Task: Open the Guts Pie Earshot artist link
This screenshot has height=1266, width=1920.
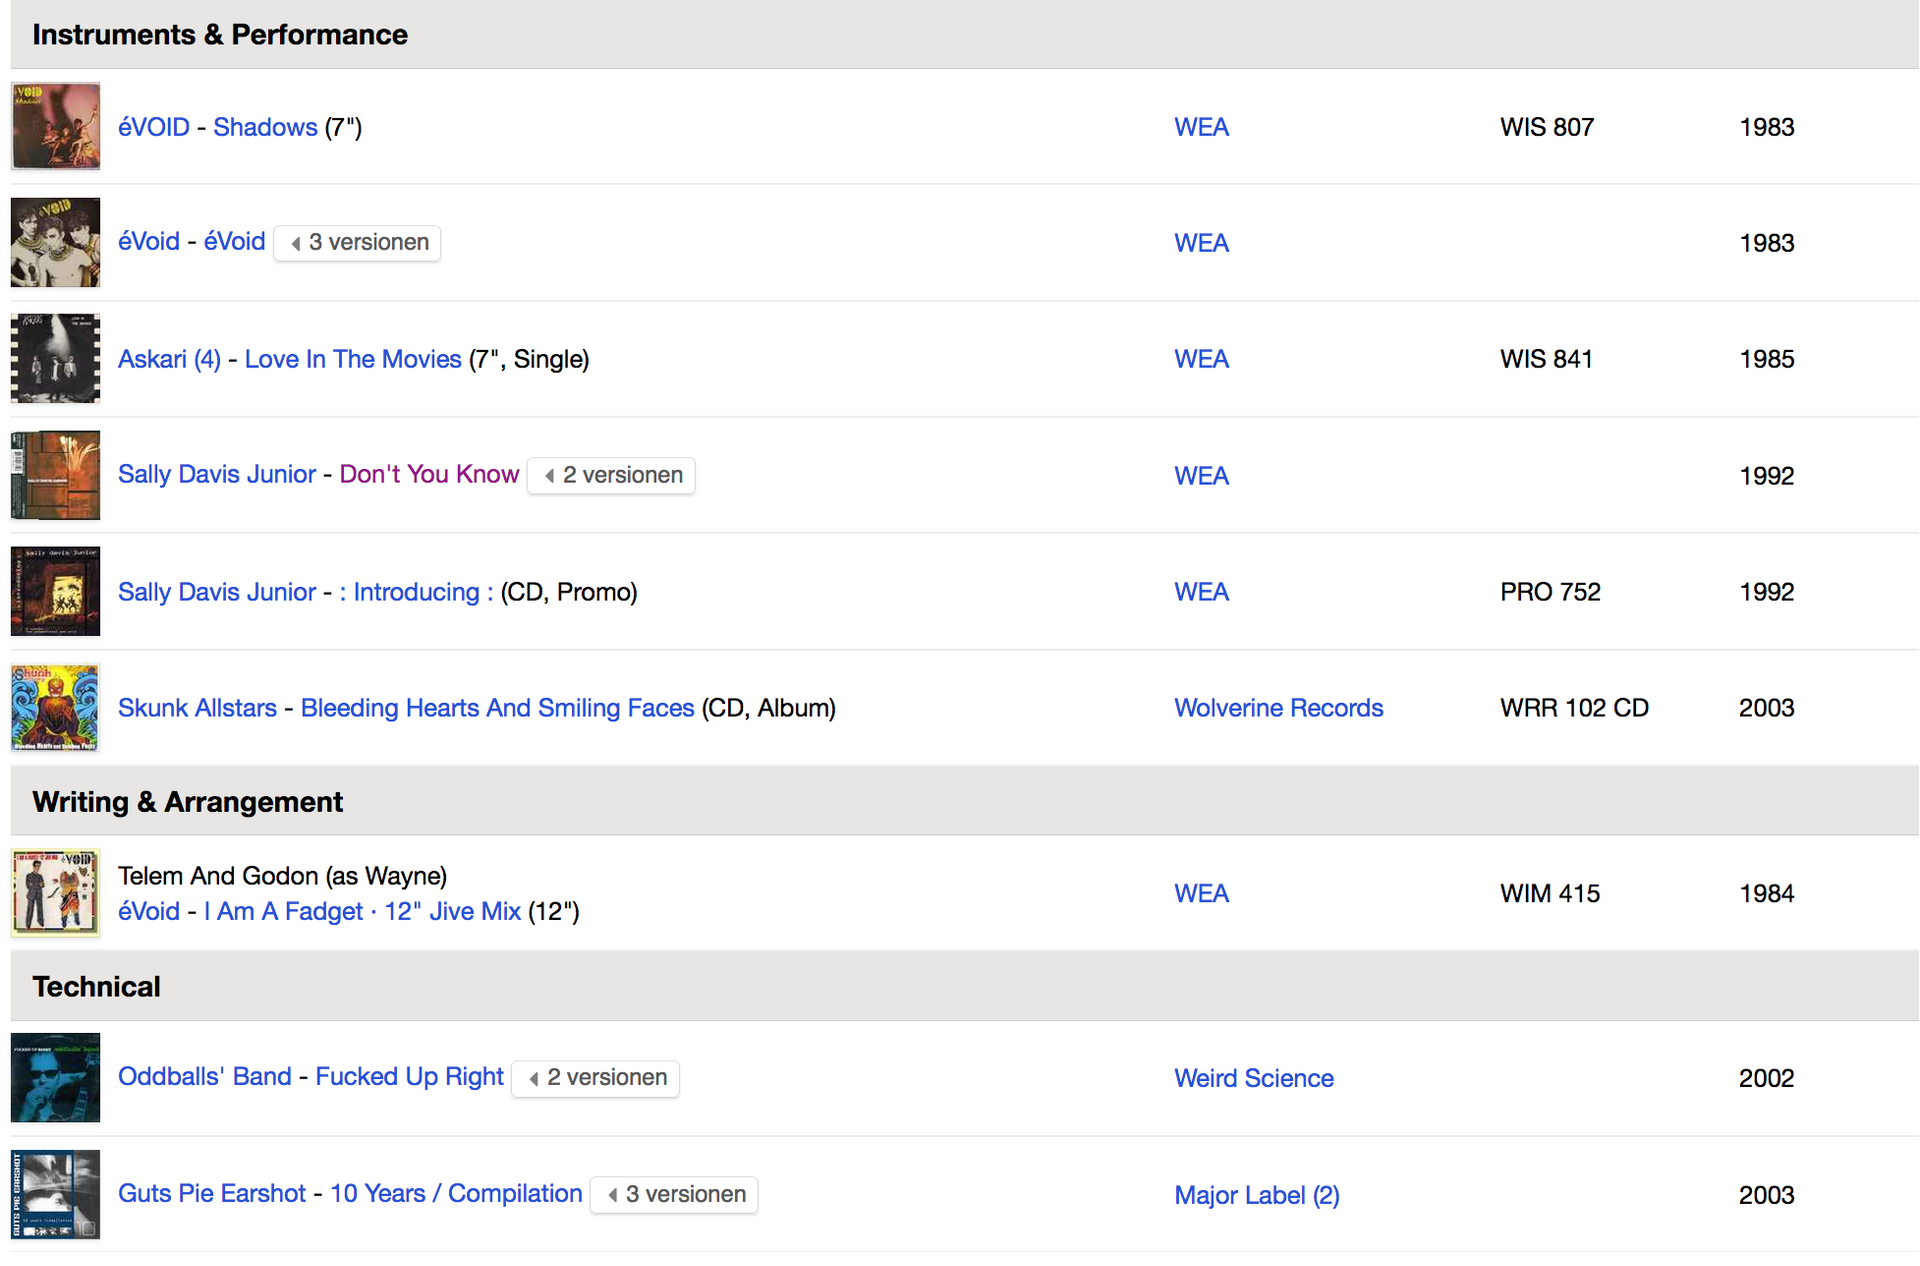Action: click(x=212, y=1194)
